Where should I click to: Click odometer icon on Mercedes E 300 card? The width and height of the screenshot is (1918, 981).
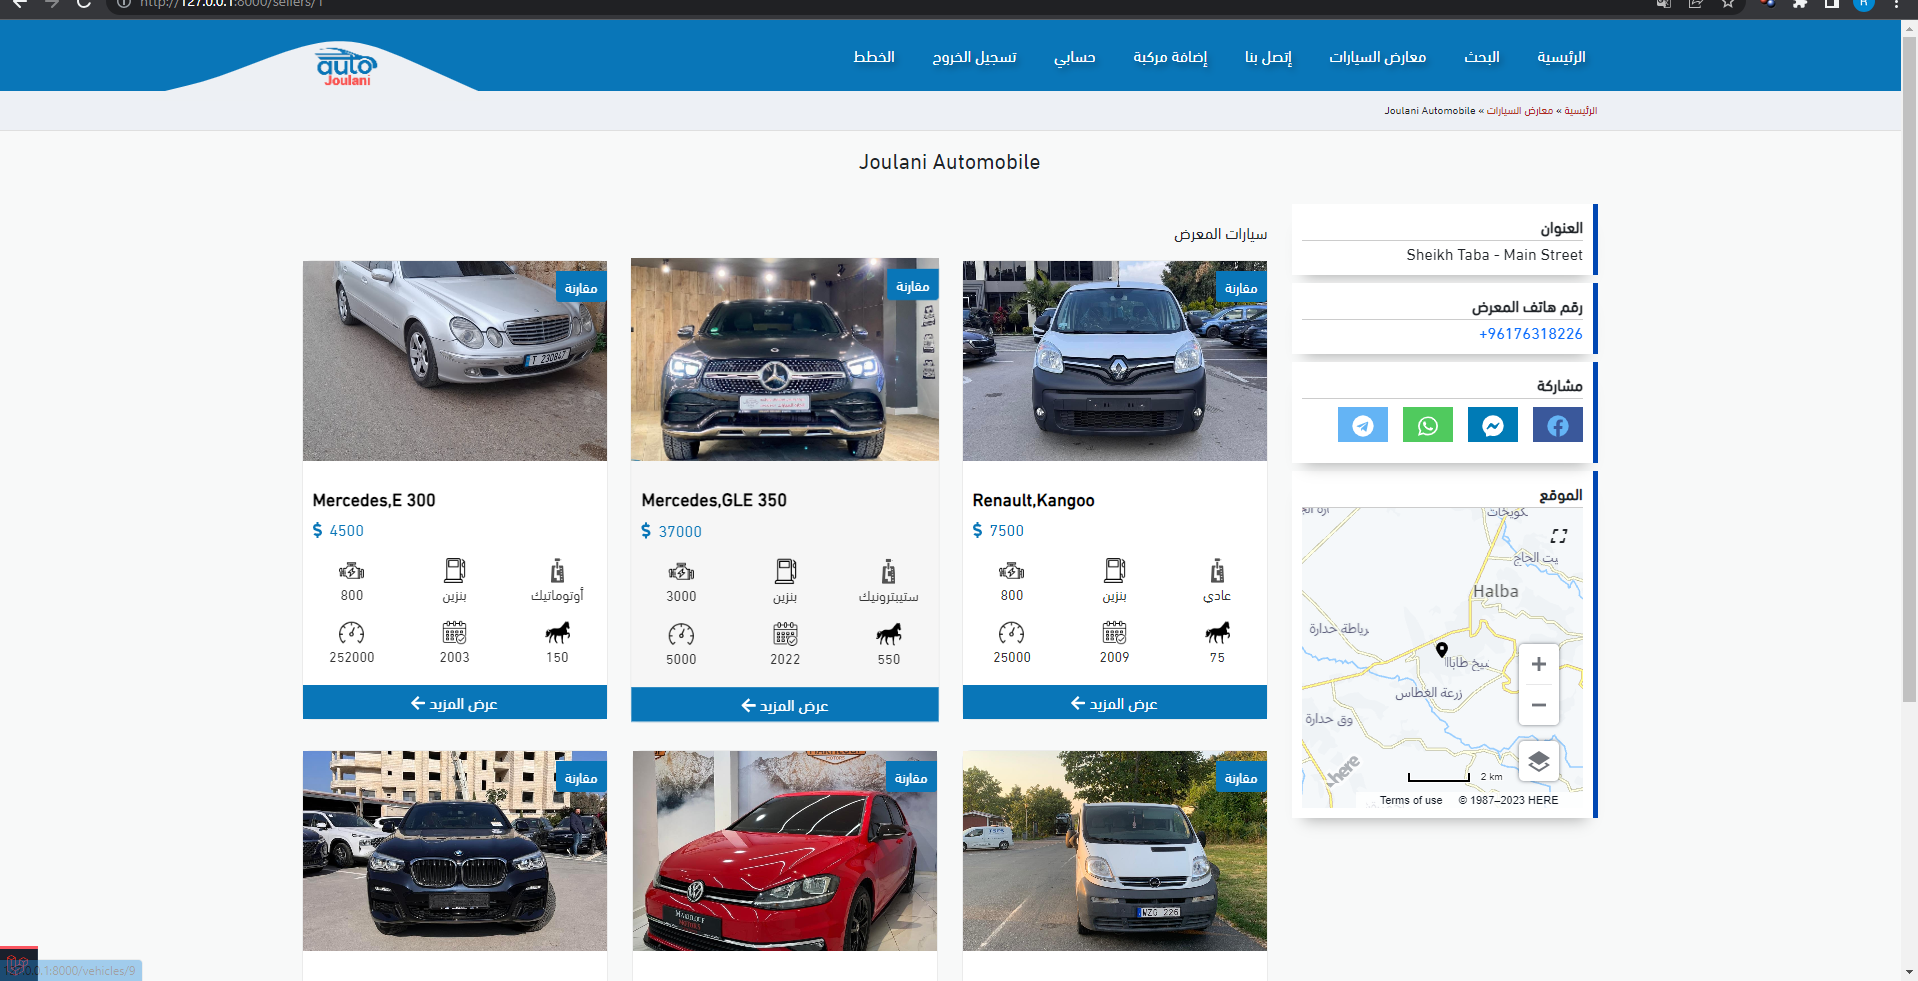click(352, 633)
